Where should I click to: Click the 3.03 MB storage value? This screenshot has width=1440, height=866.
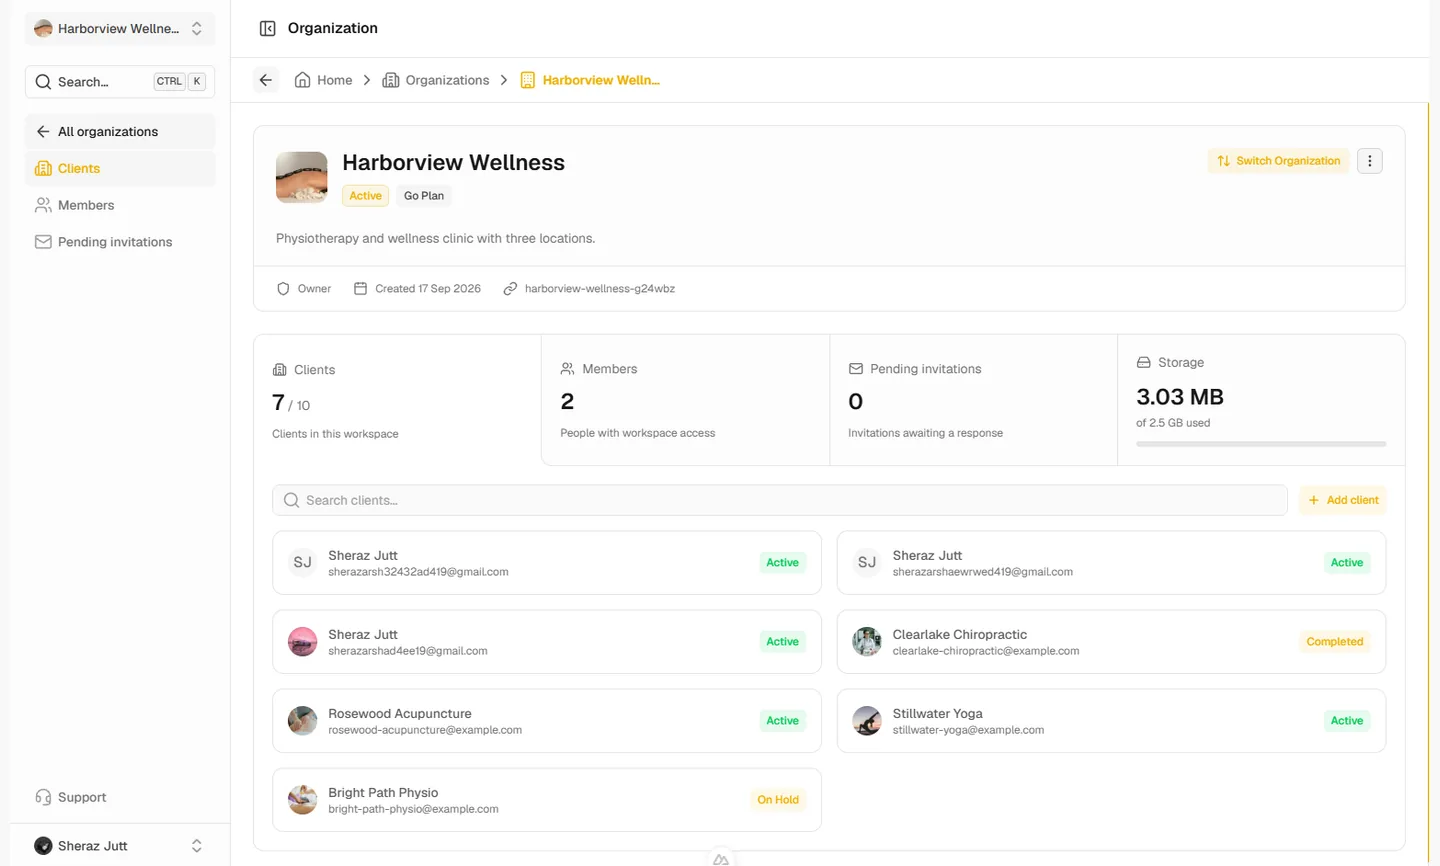[x=1180, y=397]
